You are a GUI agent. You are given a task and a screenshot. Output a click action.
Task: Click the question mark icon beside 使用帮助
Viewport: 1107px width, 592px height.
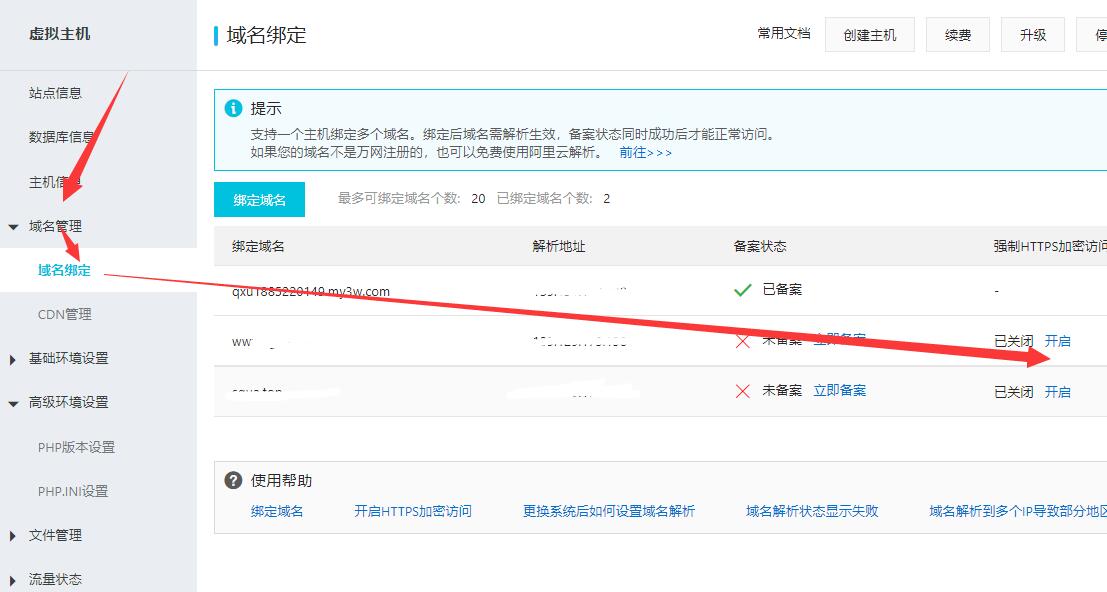click(x=233, y=480)
